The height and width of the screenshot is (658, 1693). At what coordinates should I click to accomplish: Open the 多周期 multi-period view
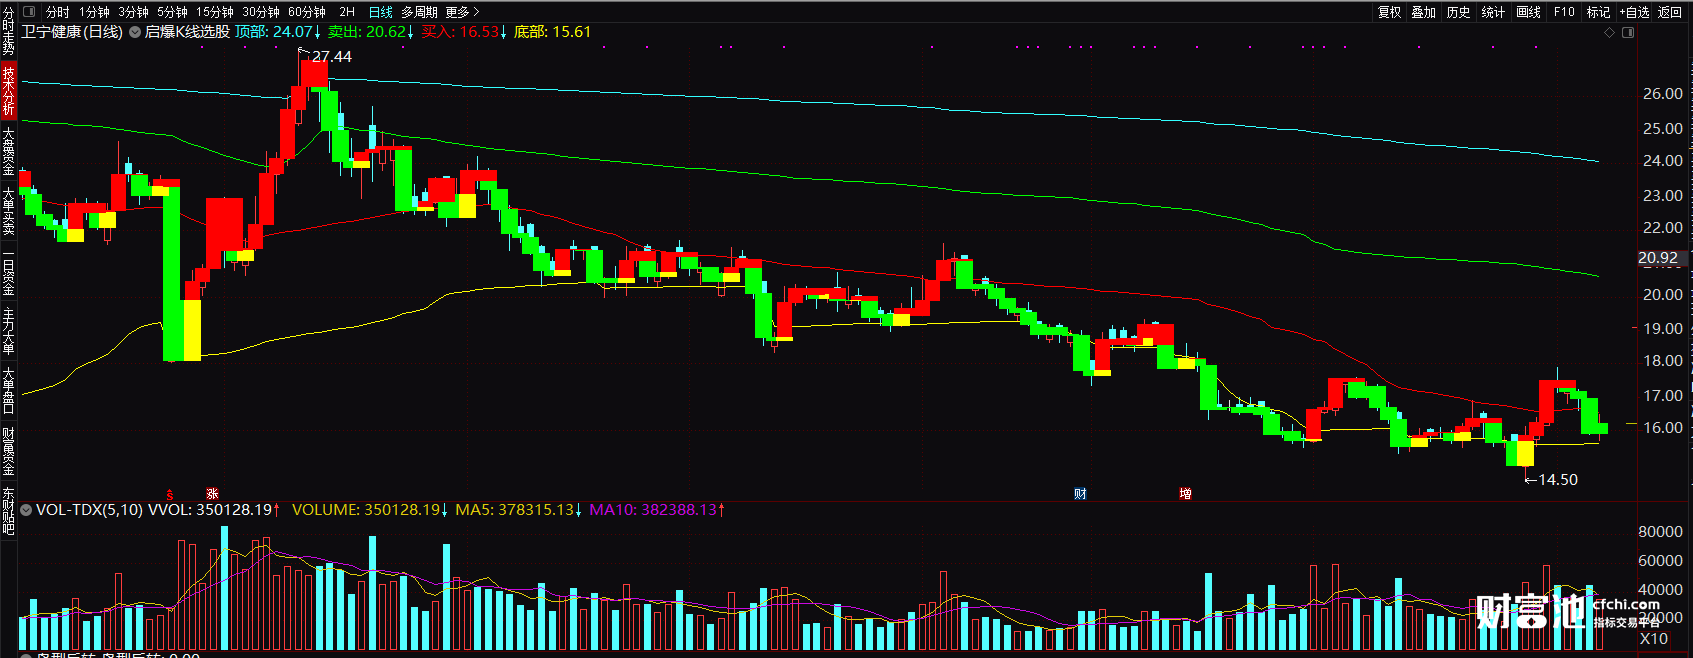click(x=420, y=12)
